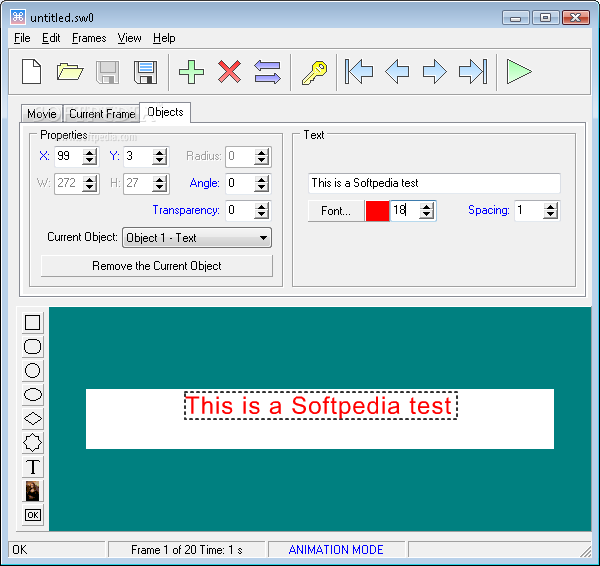Image resolution: width=600 pixels, height=566 pixels.
Task: Open the File menu
Action: tap(22, 38)
